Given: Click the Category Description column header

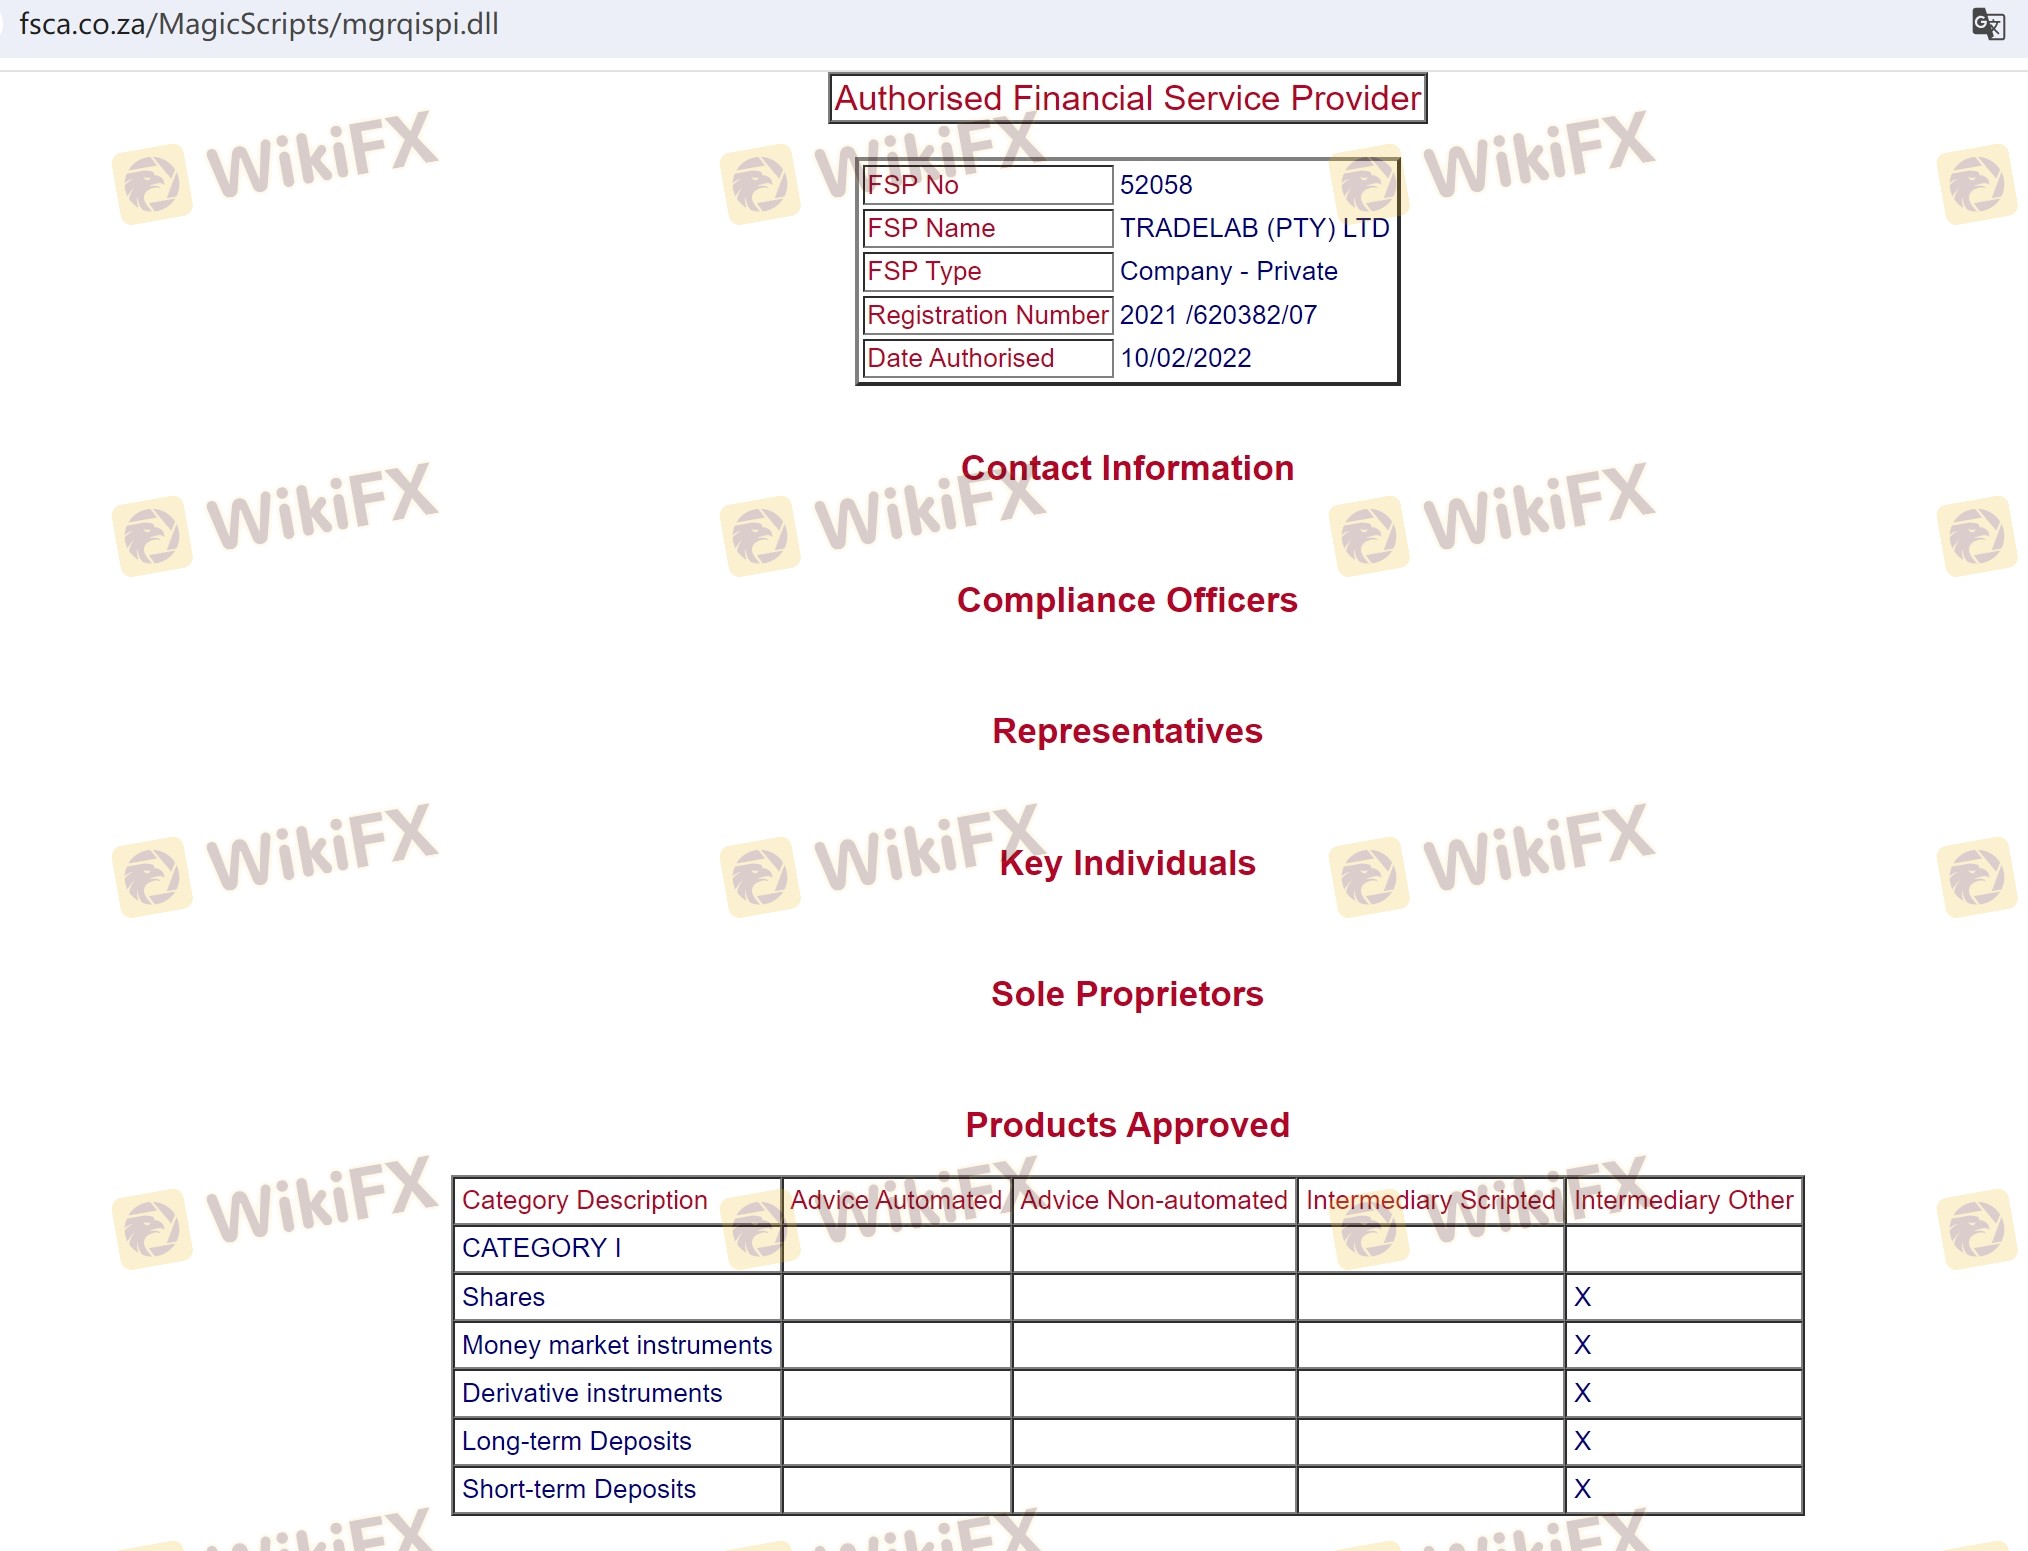Looking at the screenshot, I should [x=584, y=1200].
